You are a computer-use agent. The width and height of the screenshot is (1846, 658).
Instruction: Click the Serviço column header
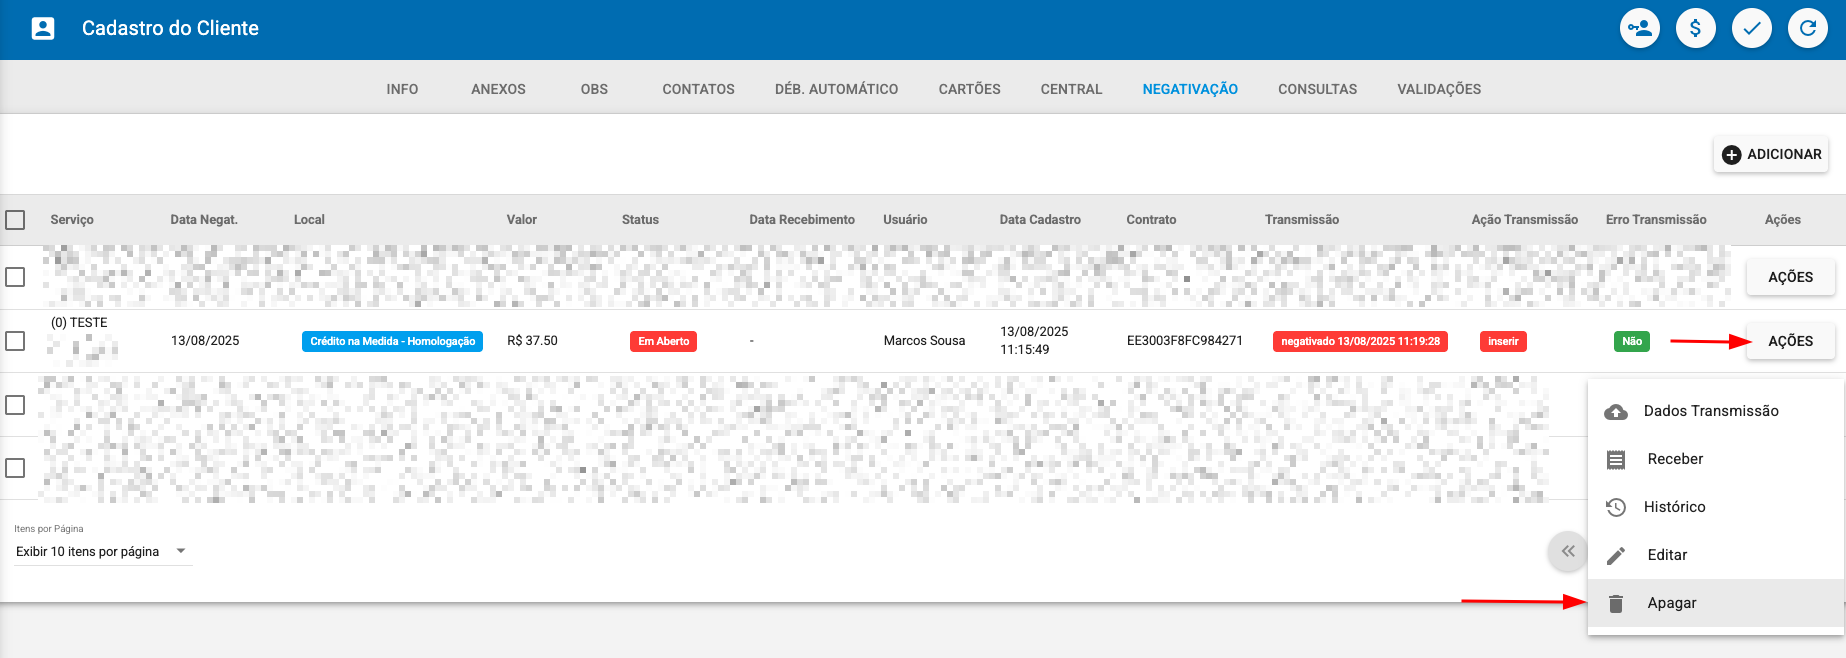pos(72,220)
